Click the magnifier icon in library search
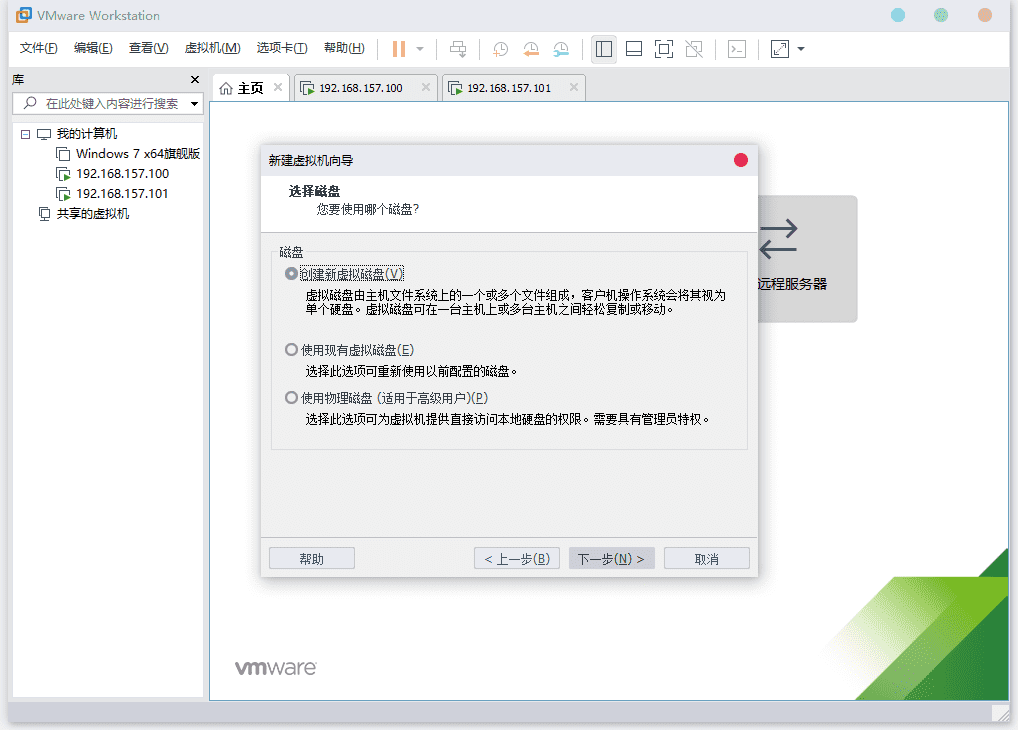 (x=30, y=103)
